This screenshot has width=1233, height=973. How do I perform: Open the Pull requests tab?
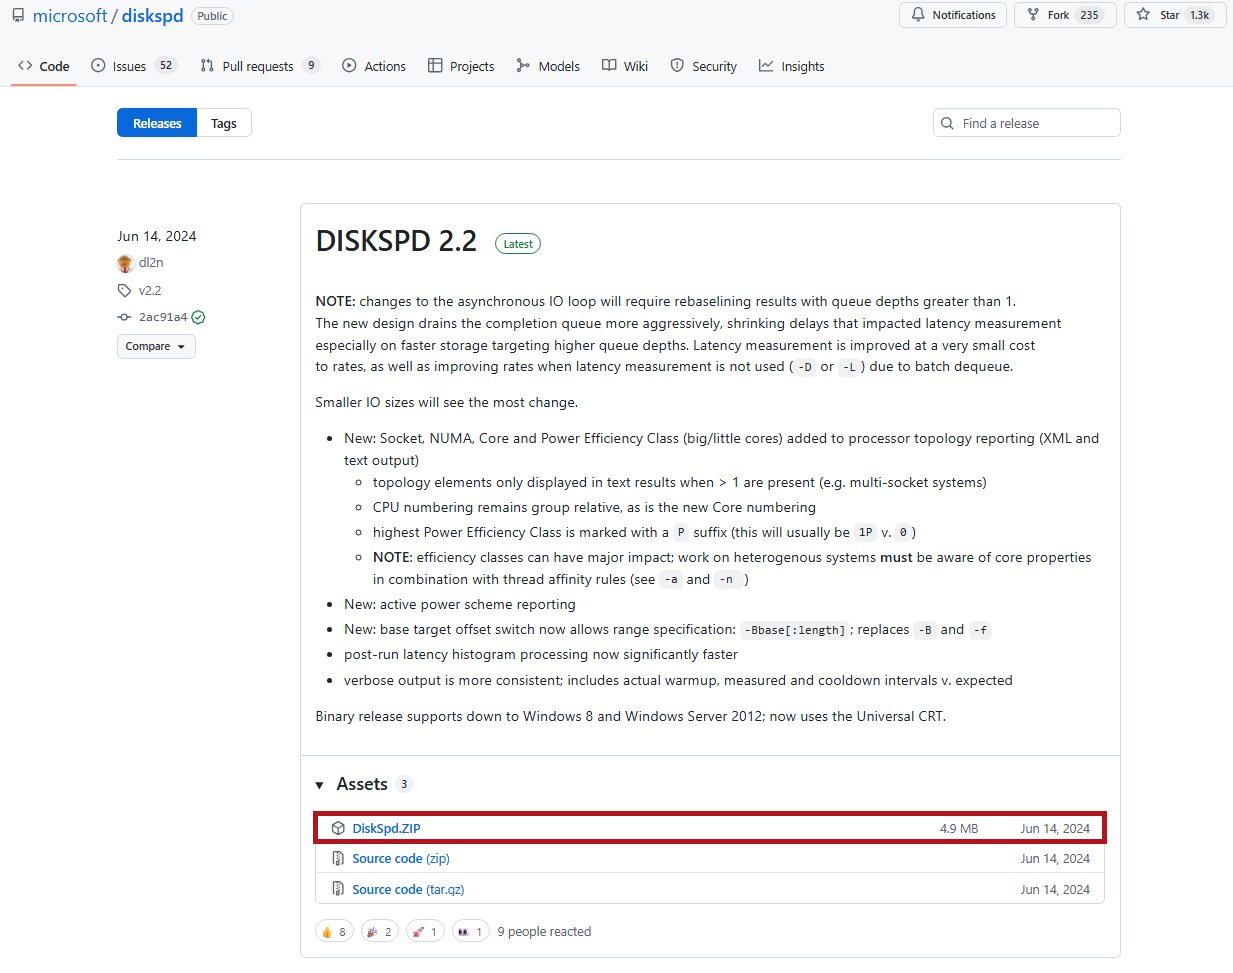click(x=259, y=66)
